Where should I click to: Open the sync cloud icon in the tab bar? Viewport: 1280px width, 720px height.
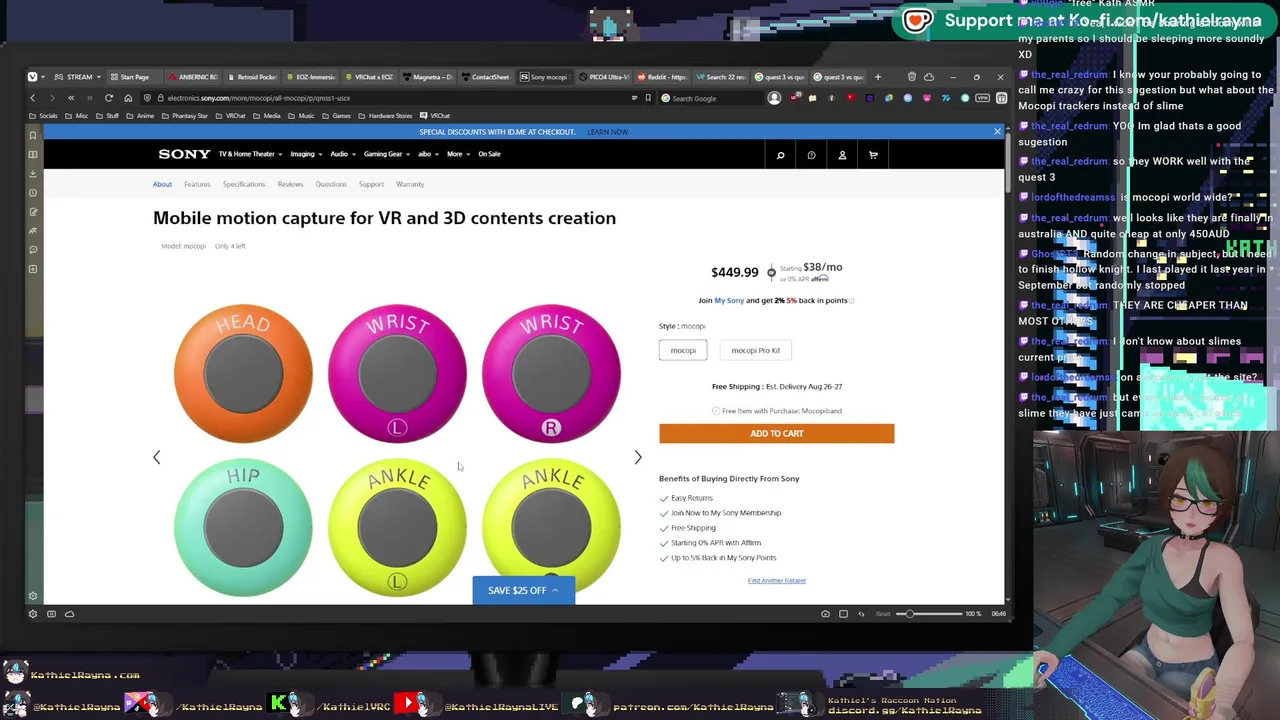coord(929,77)
